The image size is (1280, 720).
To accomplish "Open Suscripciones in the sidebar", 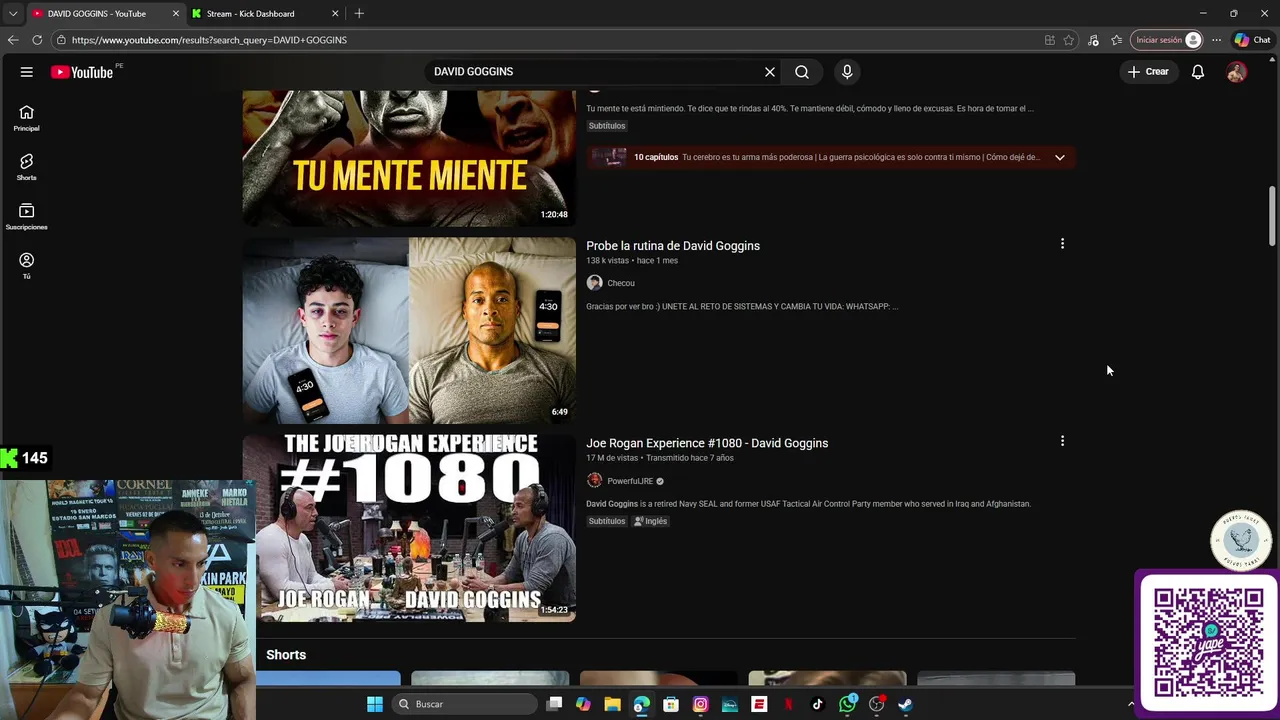I will pyautogui.click(x=27, y=216).
